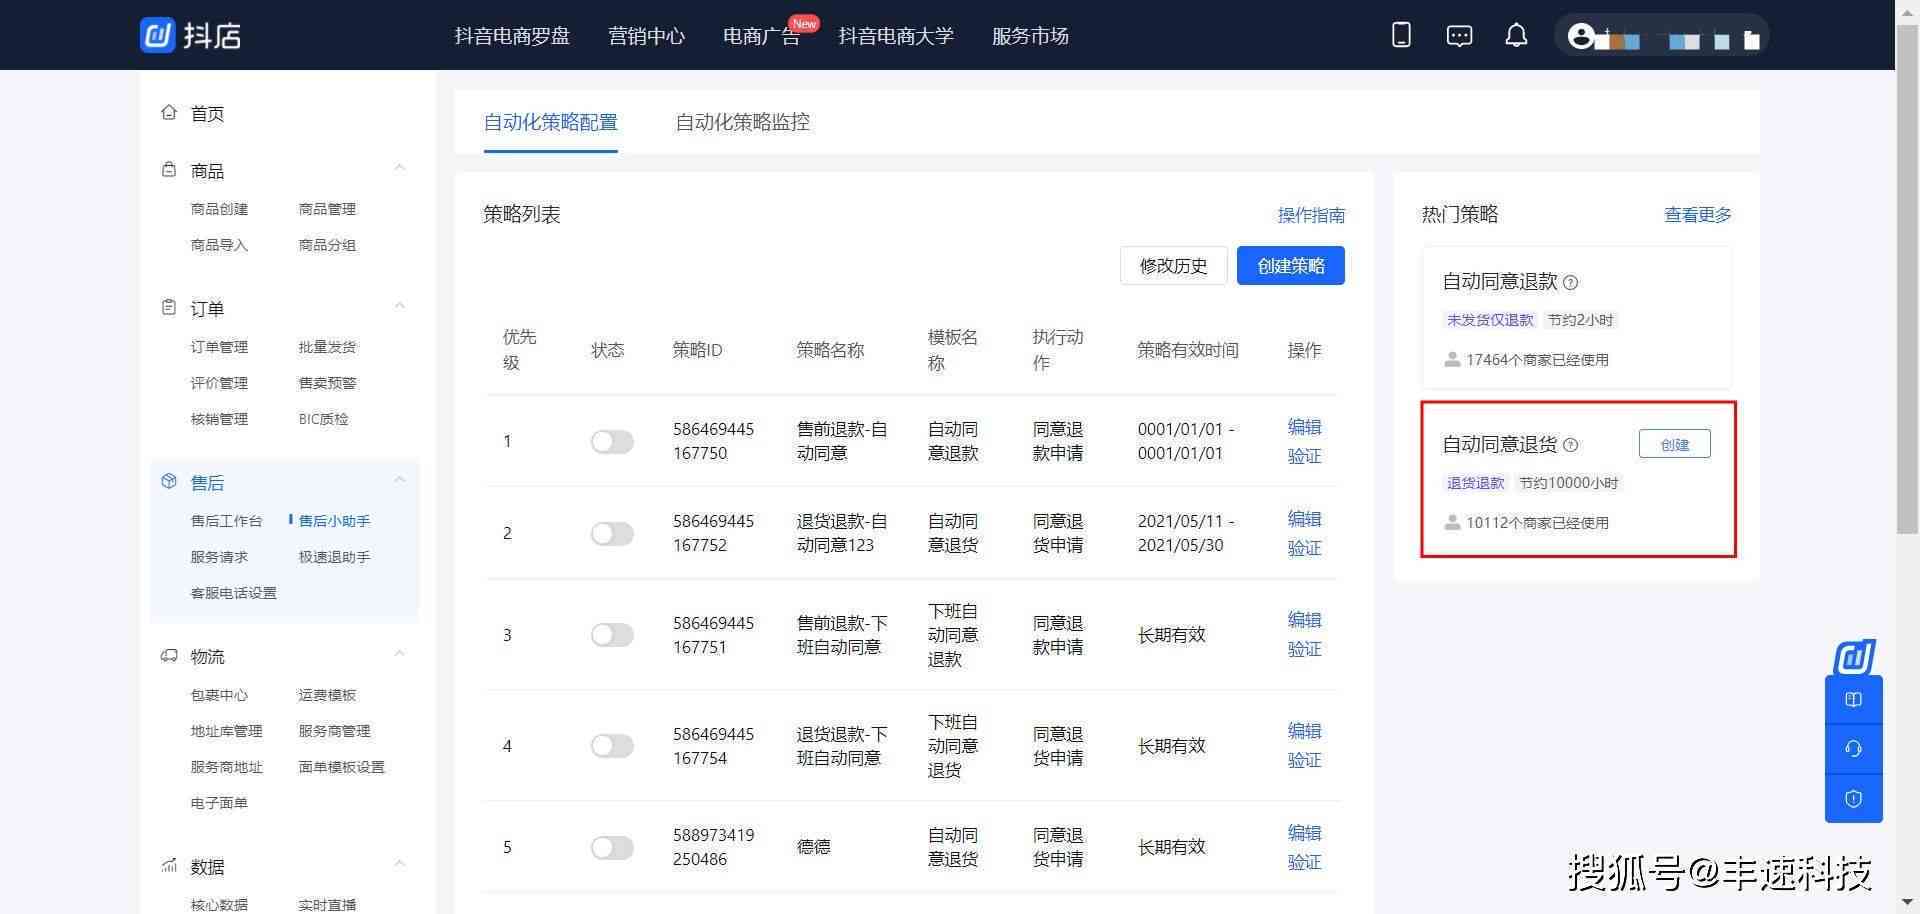Click the 抖店 logo in header

click(191, 35)
